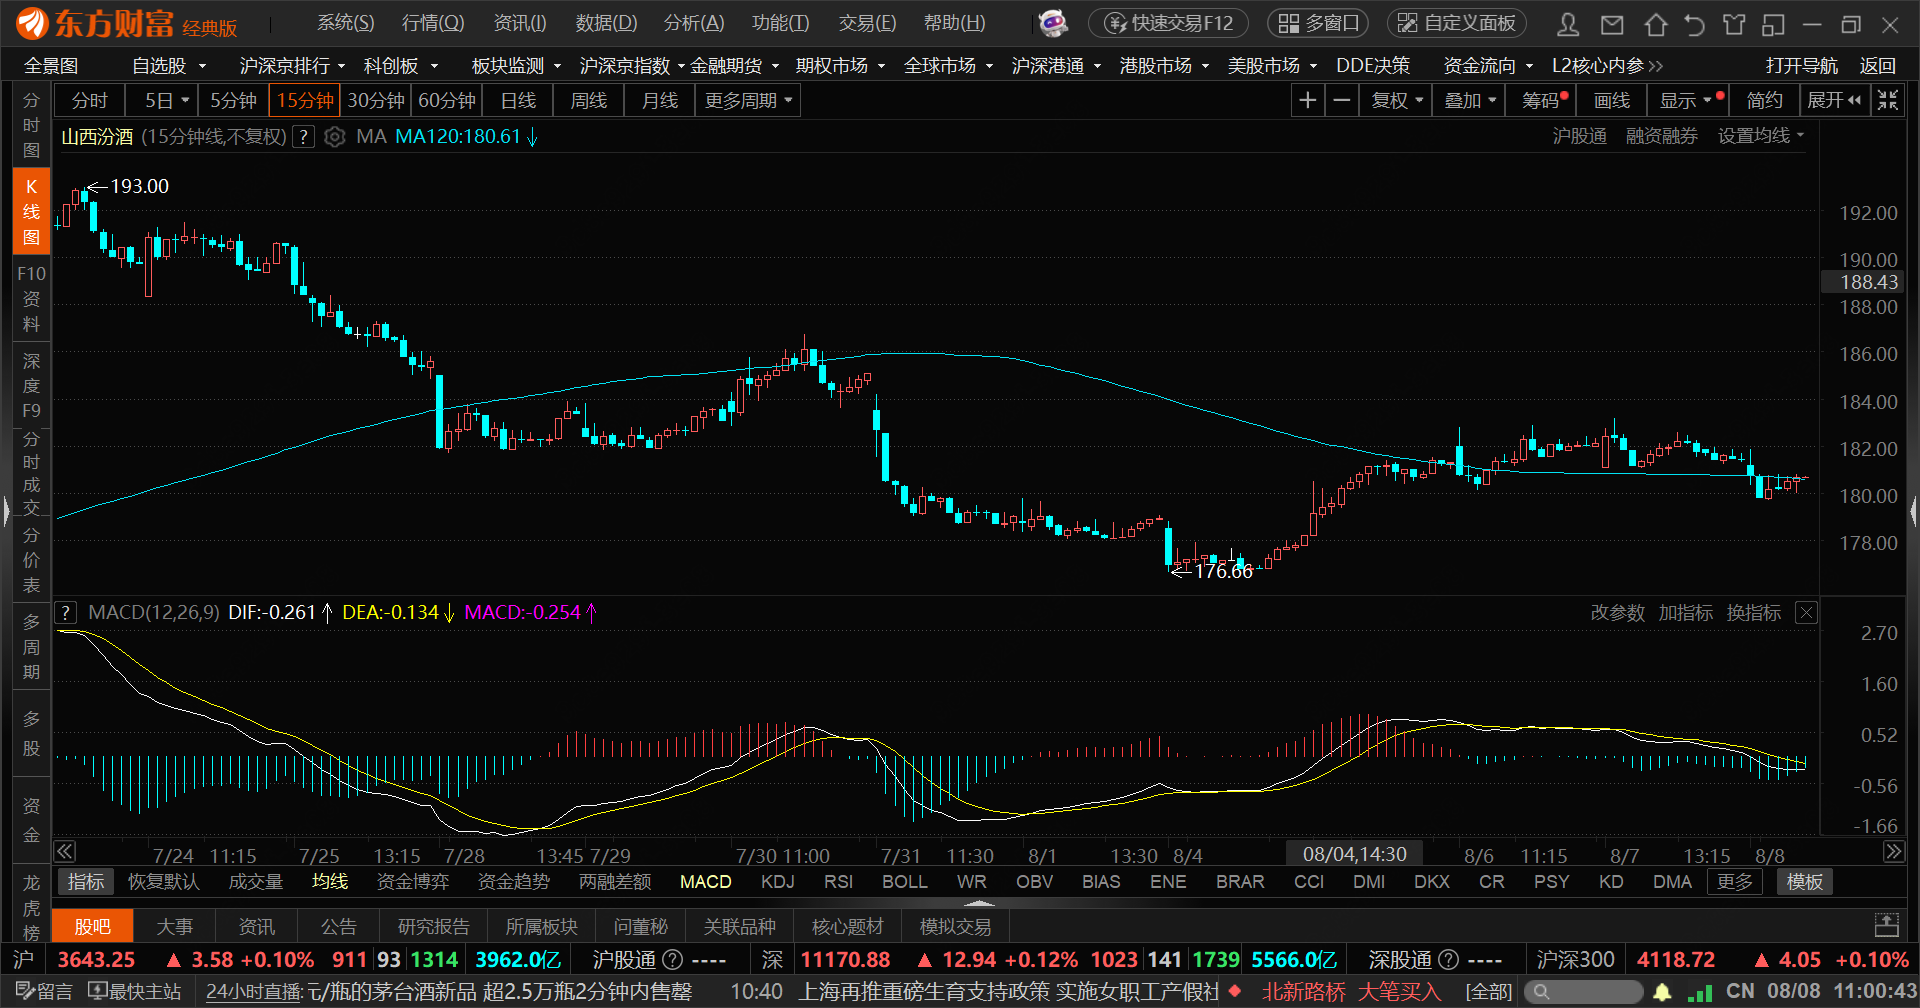
Task: Open the skin theme shirt icon
Action: [x=1734, y=24]
